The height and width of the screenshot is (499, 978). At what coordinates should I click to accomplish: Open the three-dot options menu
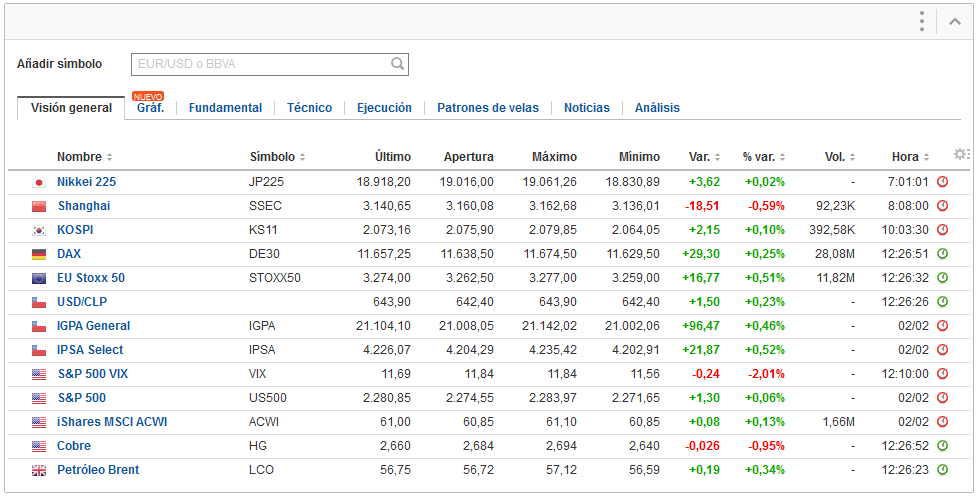921,21
